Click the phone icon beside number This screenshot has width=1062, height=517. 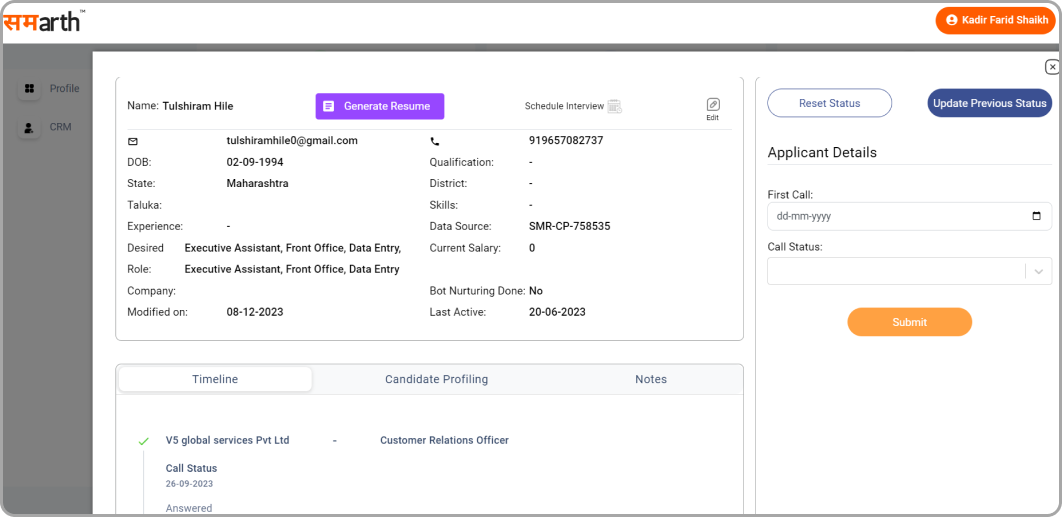click(x=435, y=142)
